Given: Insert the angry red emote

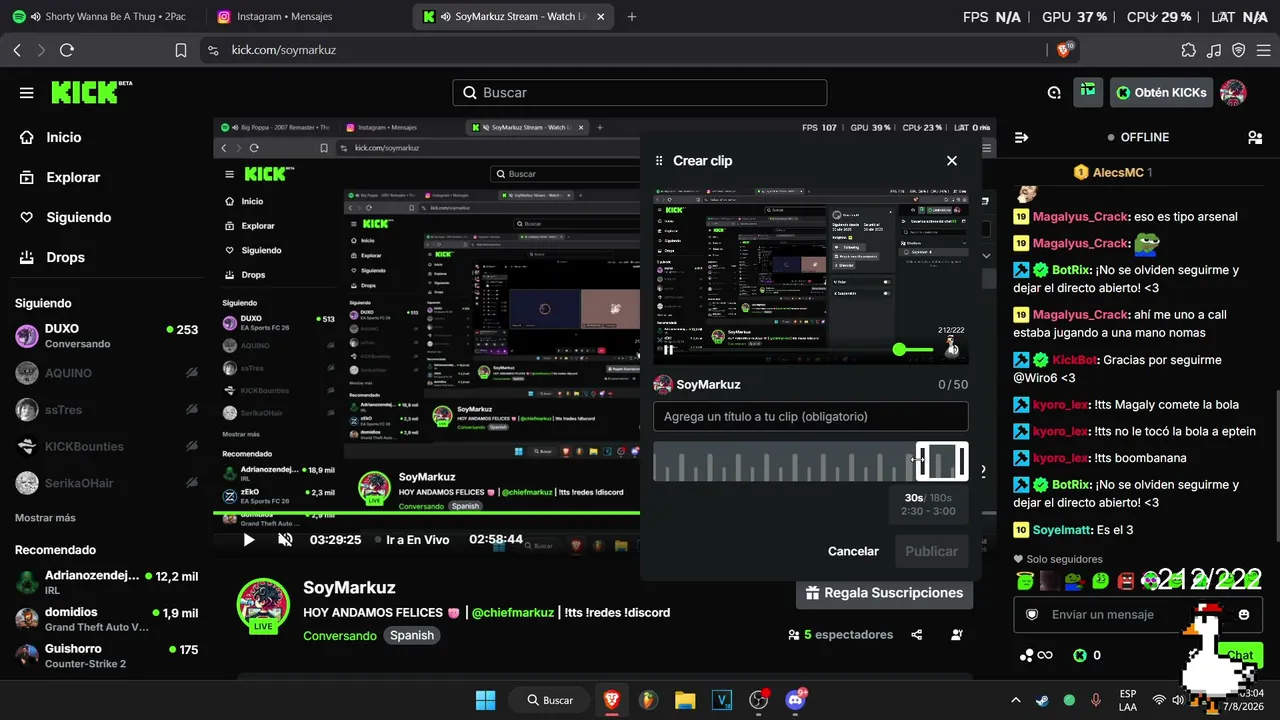Looking at the screenshot, I should point(1127,580).
